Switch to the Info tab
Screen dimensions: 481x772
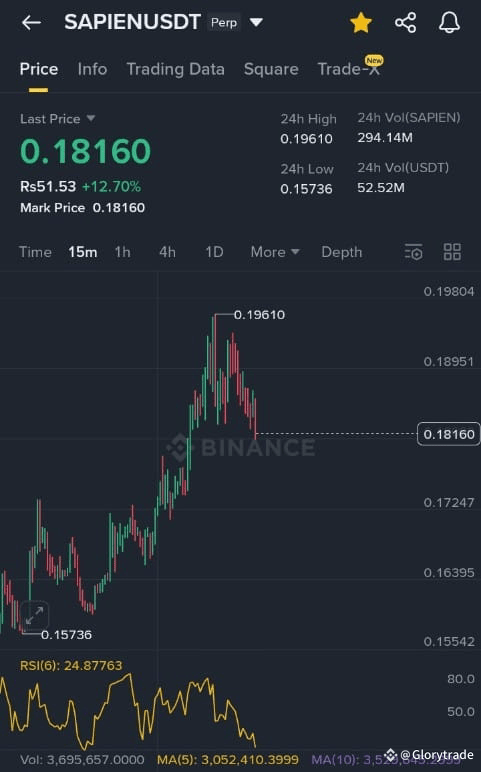click(x=92, y=69)
